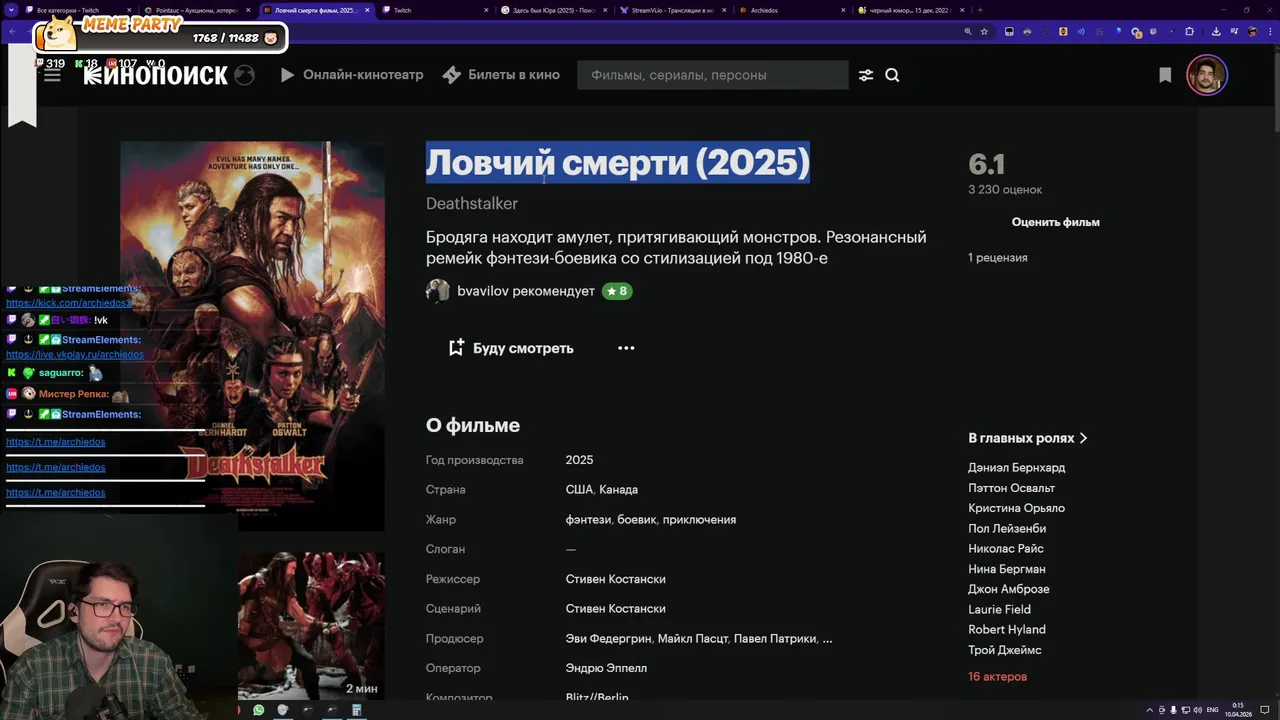Open user profile avatar on Kinopoisk
1280x720 pixels.
coord(1206,75)
